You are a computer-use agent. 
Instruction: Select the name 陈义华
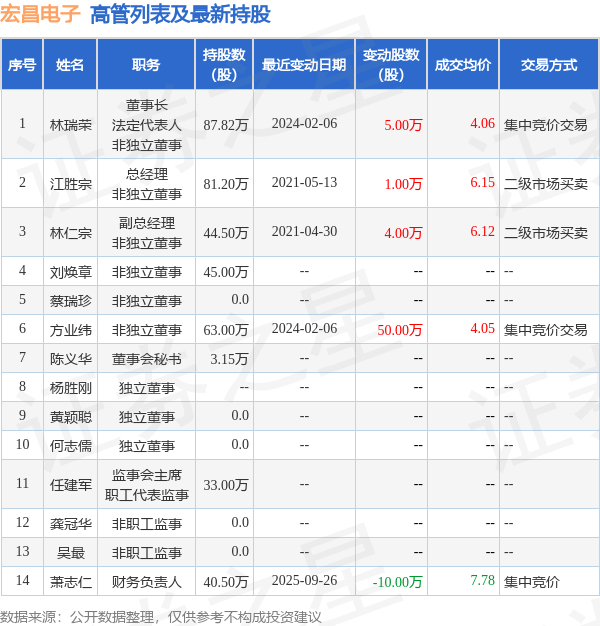[71, 359]
